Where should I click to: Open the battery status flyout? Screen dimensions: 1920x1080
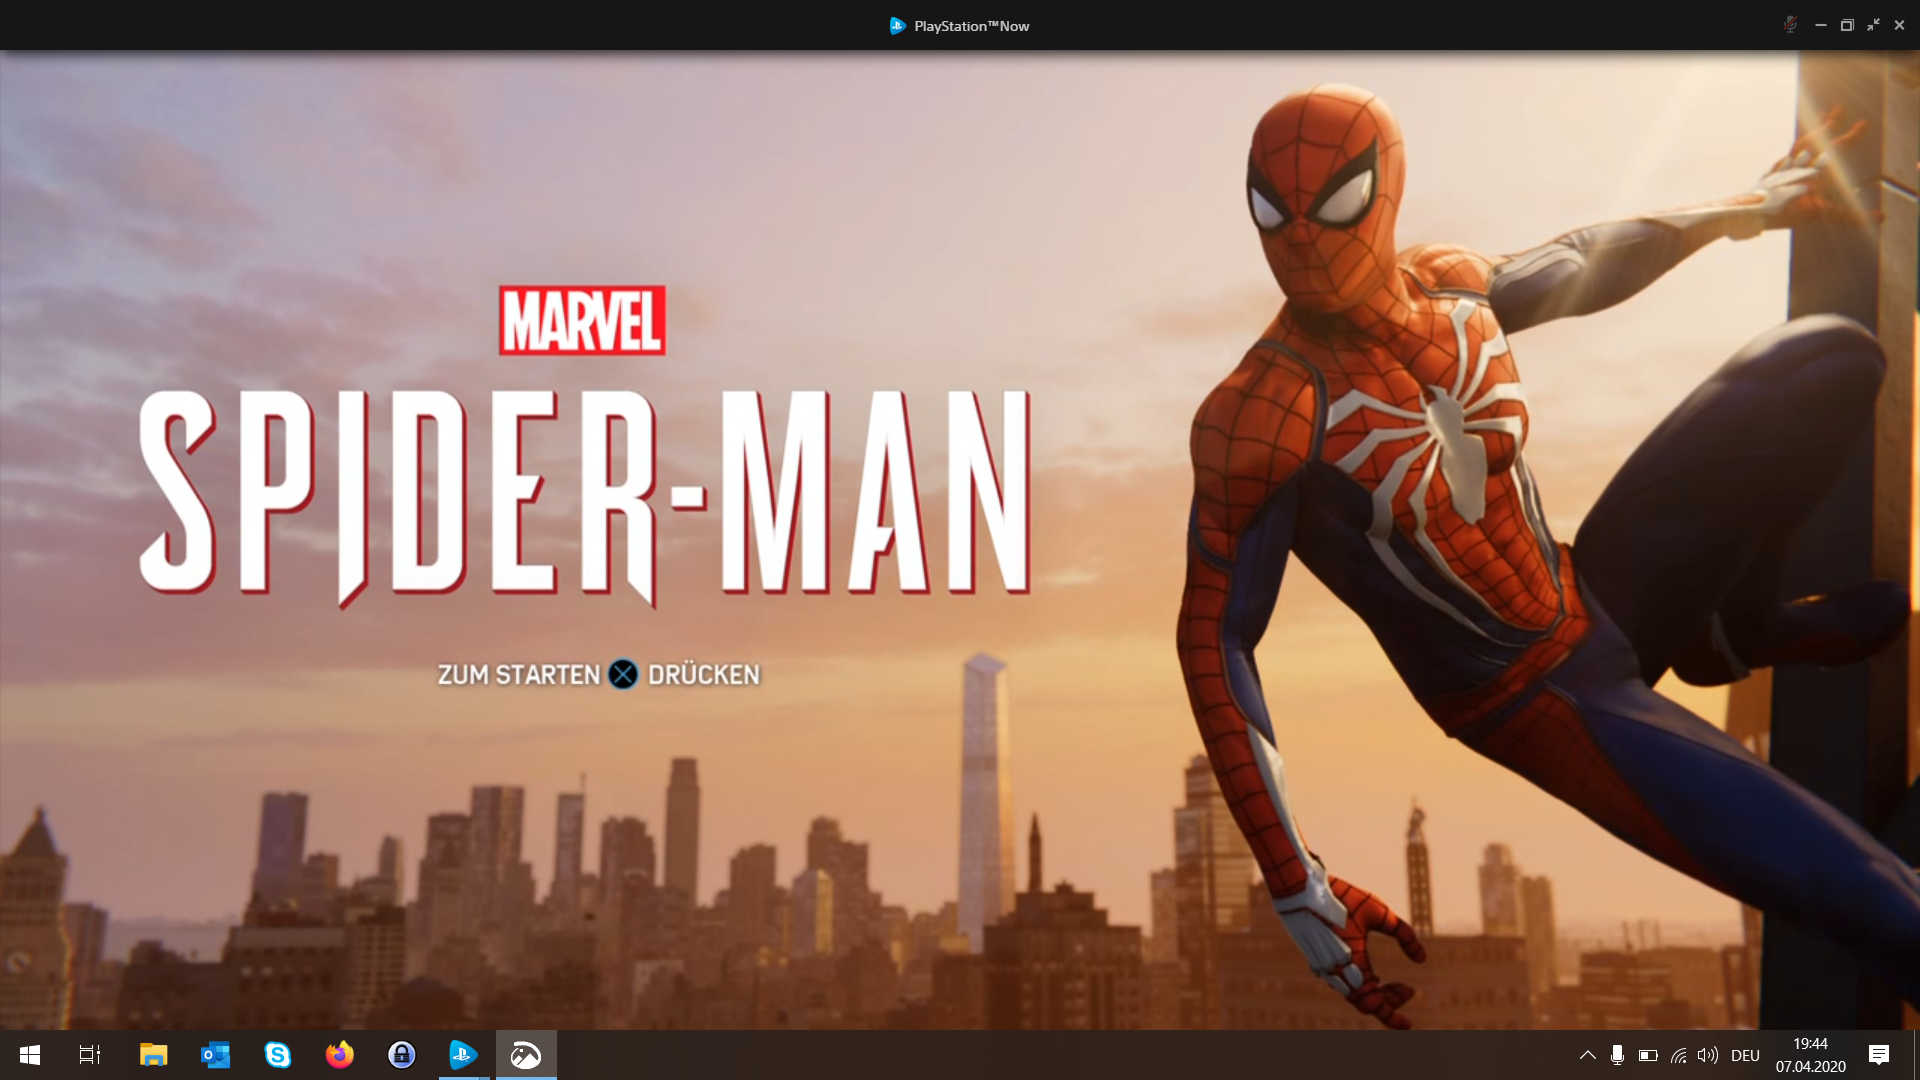[x=1648, y=1055]
